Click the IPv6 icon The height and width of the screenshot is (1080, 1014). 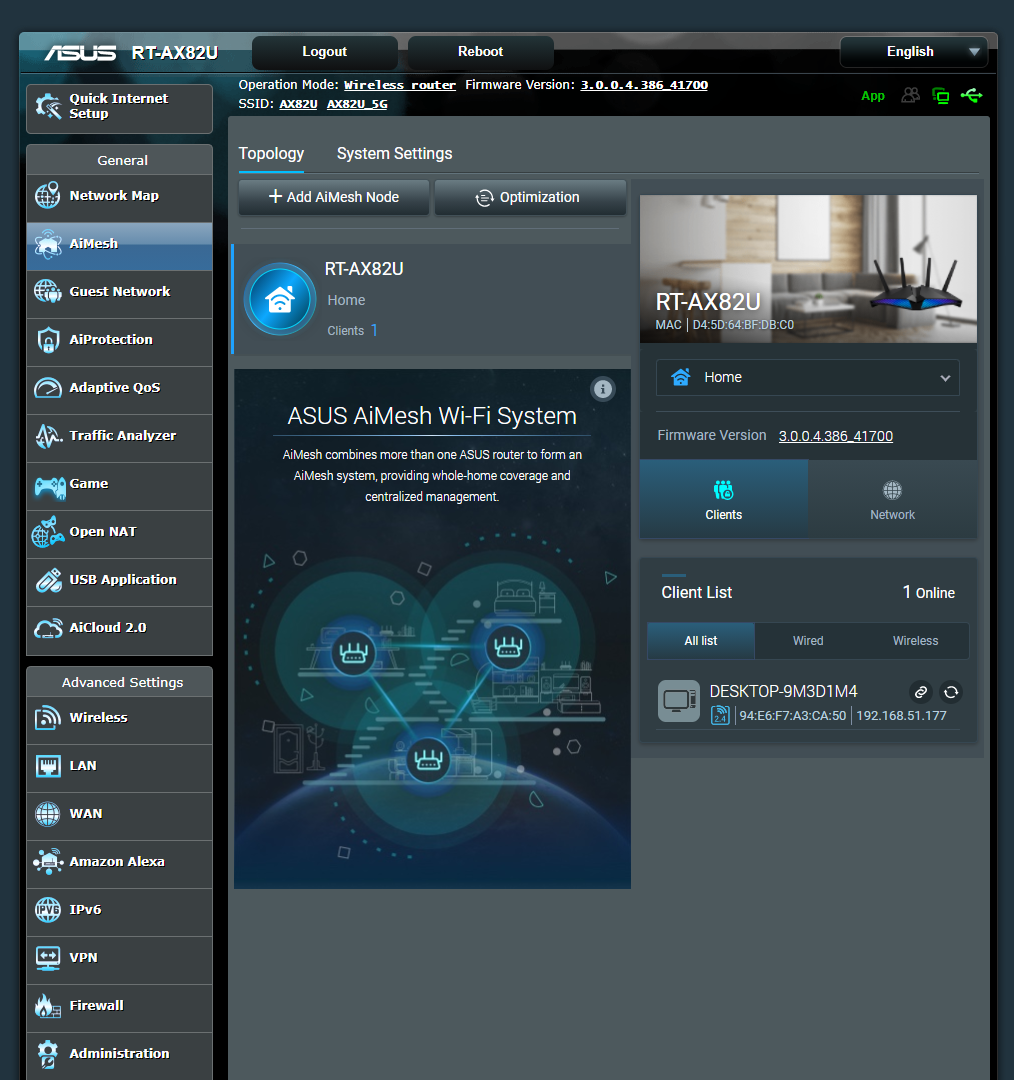pos(48,909)
